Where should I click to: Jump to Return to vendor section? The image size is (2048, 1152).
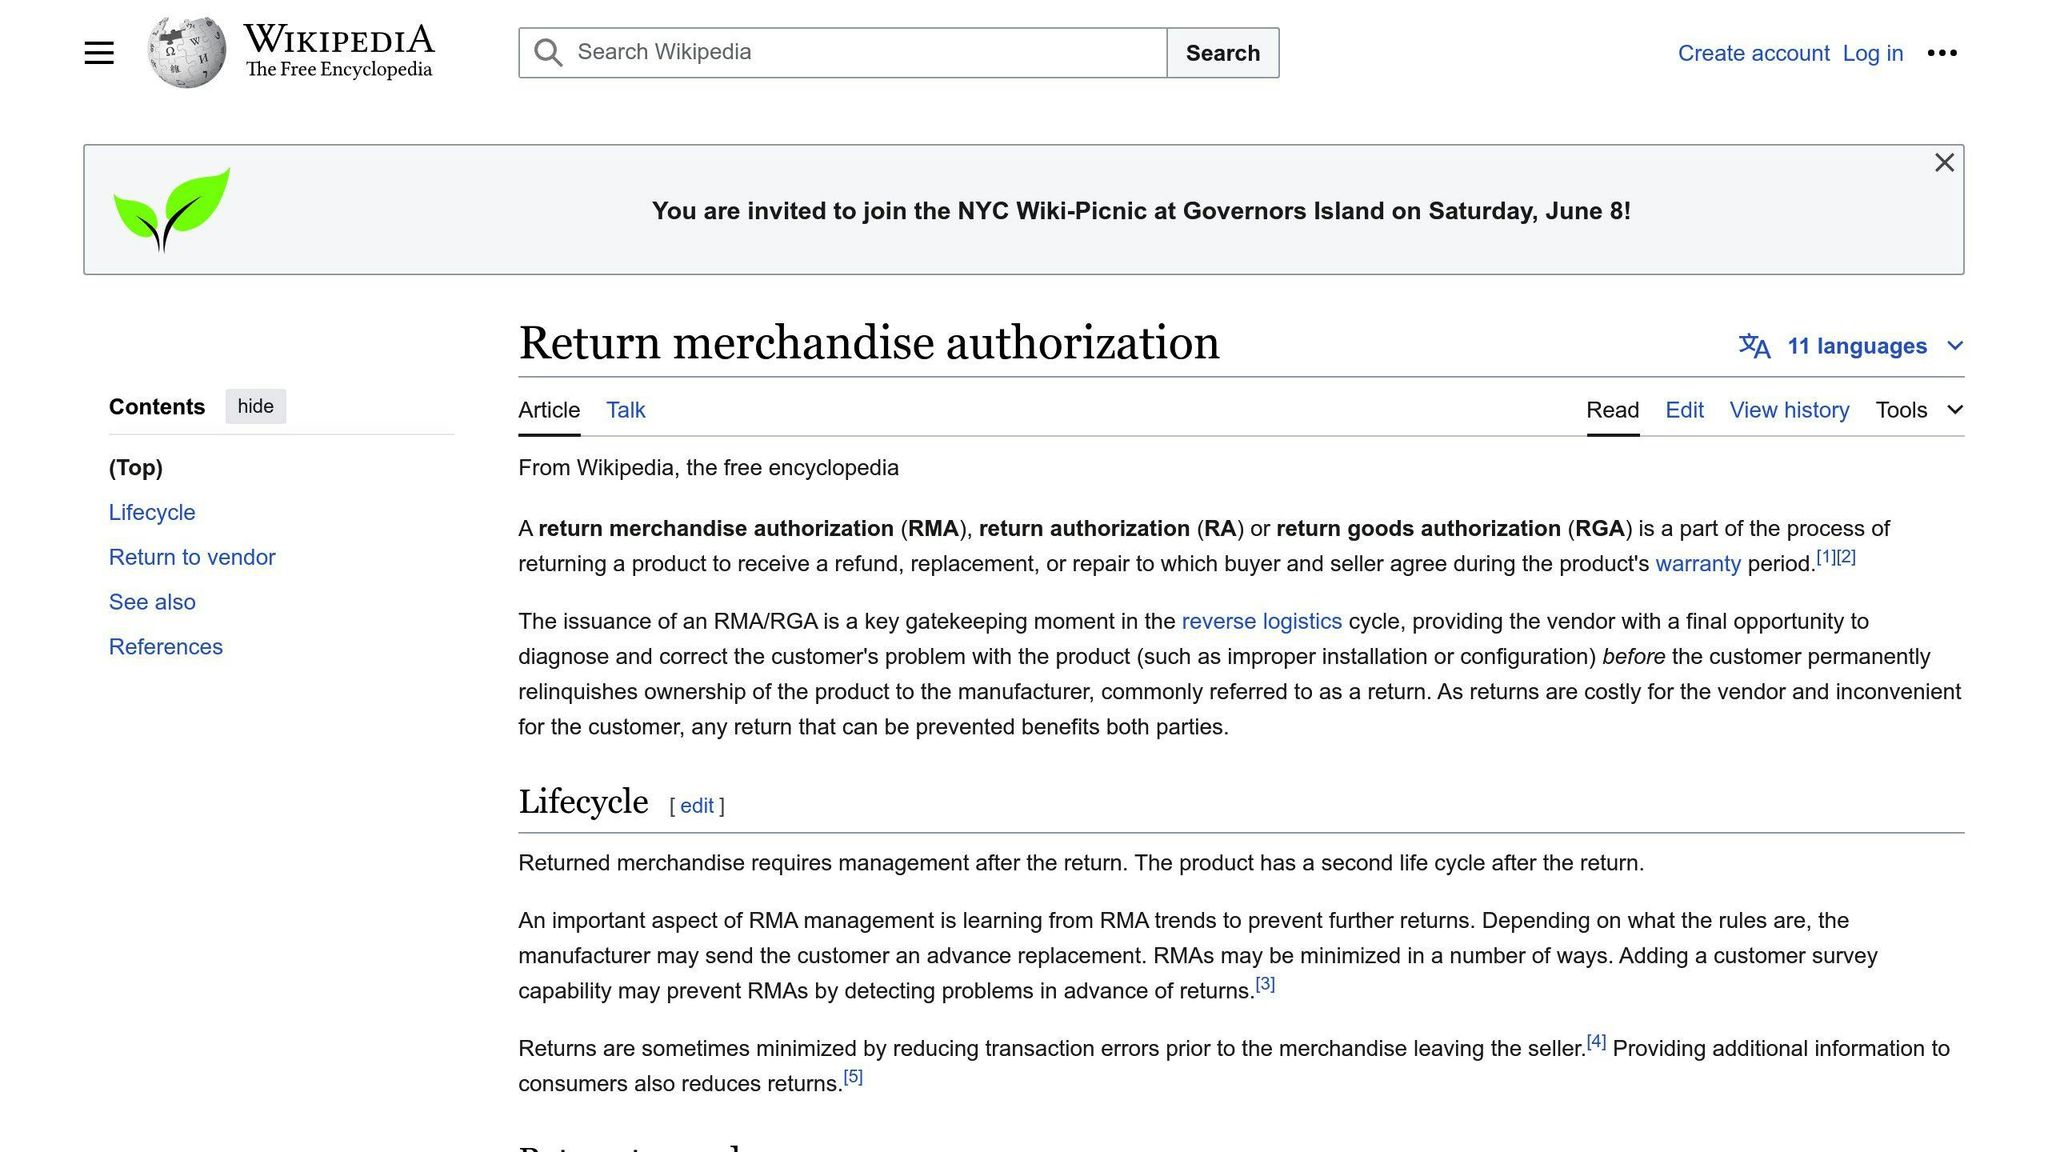point(192,557)
